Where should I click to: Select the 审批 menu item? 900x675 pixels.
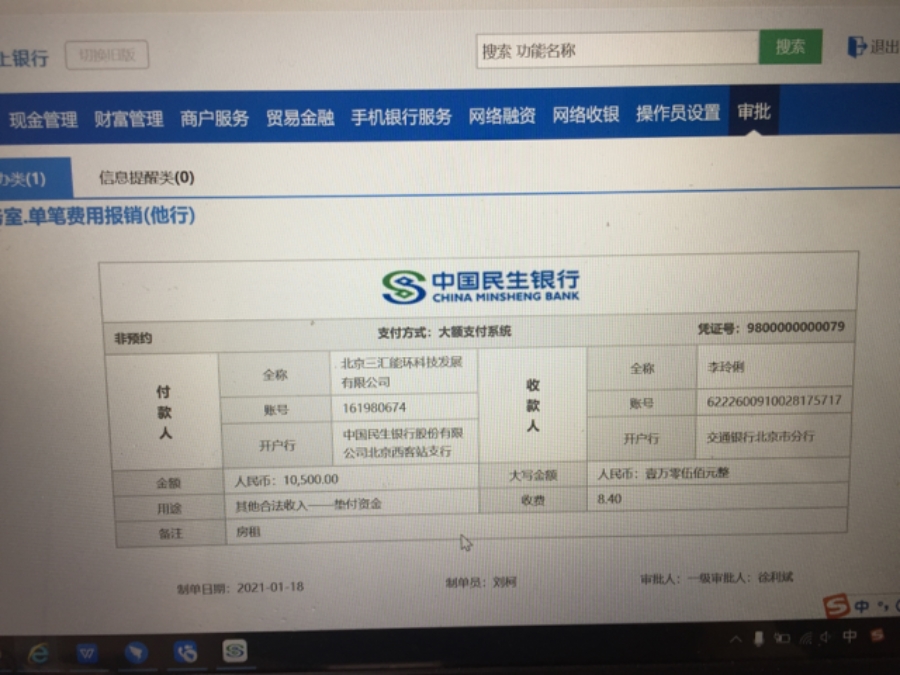pos(754,111)
